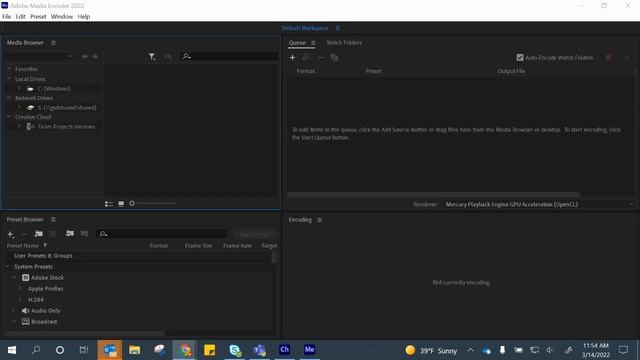Click Import Presets icon
Screen dimensions: 640x360
(70, 233)
